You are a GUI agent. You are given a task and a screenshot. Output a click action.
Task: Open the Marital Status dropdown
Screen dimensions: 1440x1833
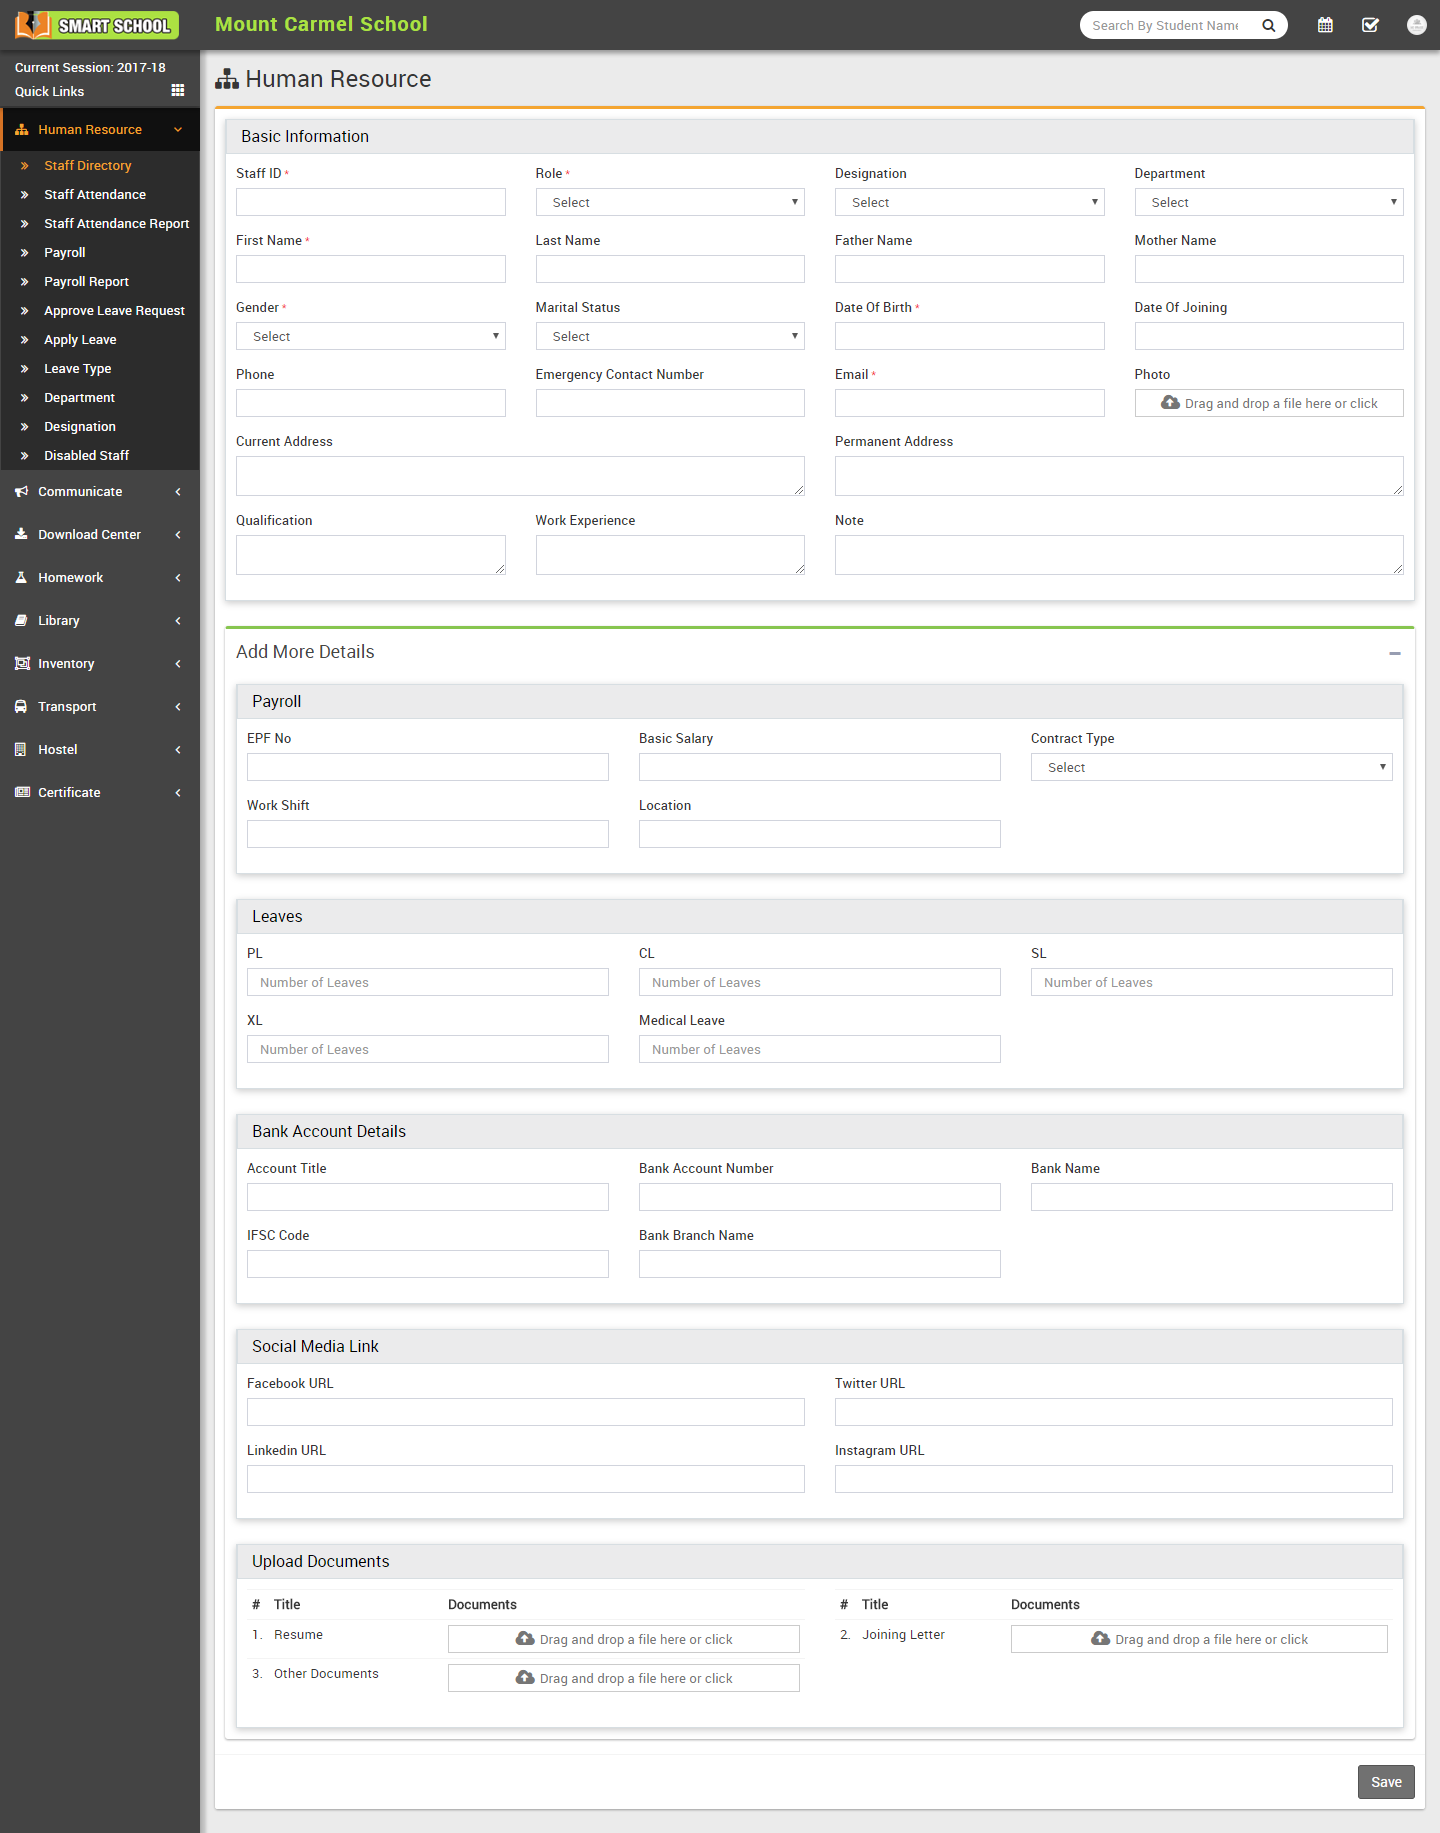(670, 336)
